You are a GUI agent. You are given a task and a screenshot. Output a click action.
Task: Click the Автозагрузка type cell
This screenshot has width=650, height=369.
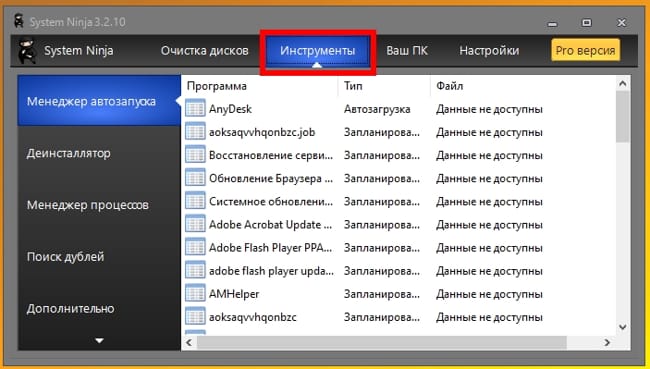click(377, 109)
